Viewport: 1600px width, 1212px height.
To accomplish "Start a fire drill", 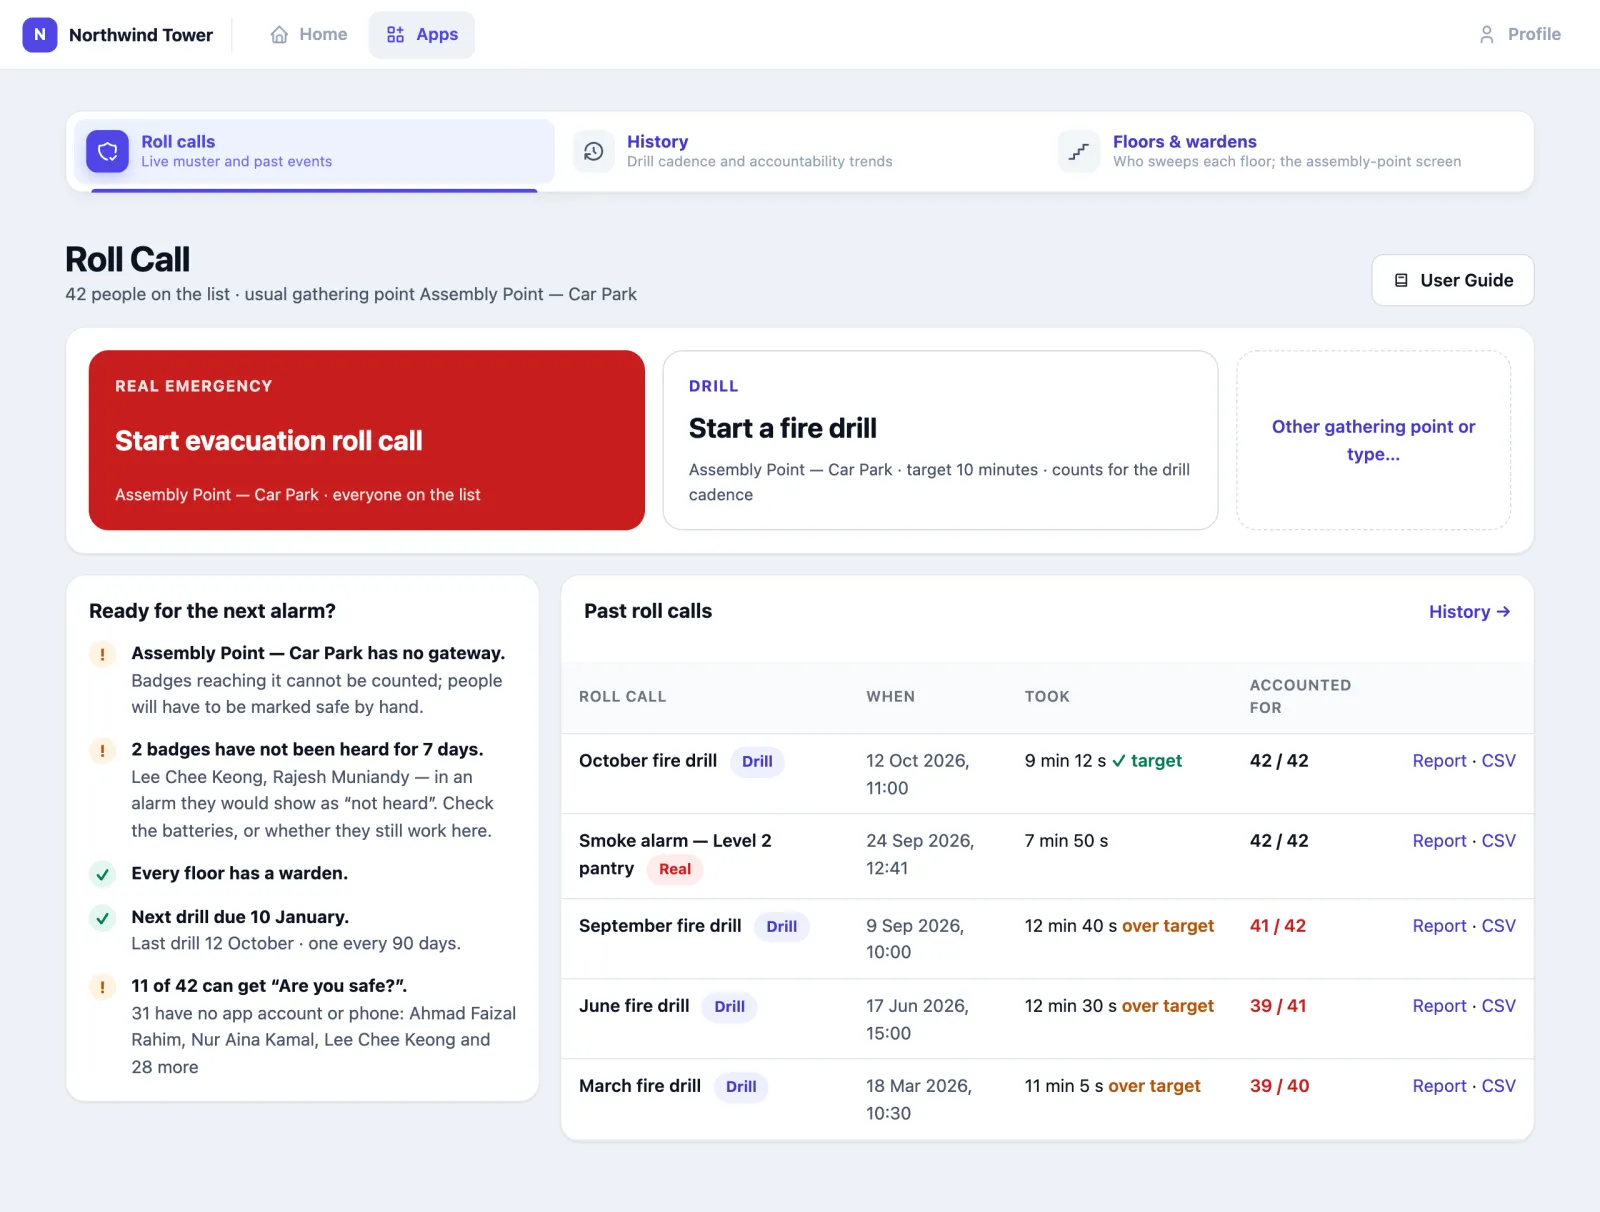I will 940,440.
